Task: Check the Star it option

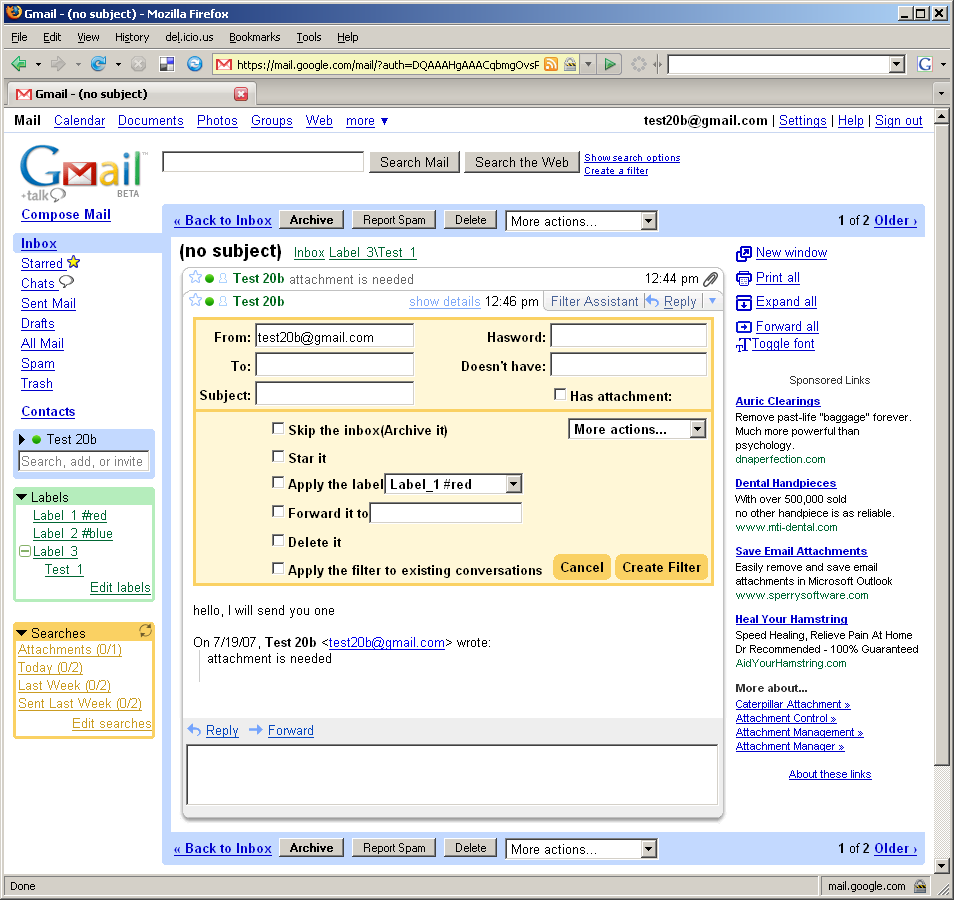Action: (278, 456)
